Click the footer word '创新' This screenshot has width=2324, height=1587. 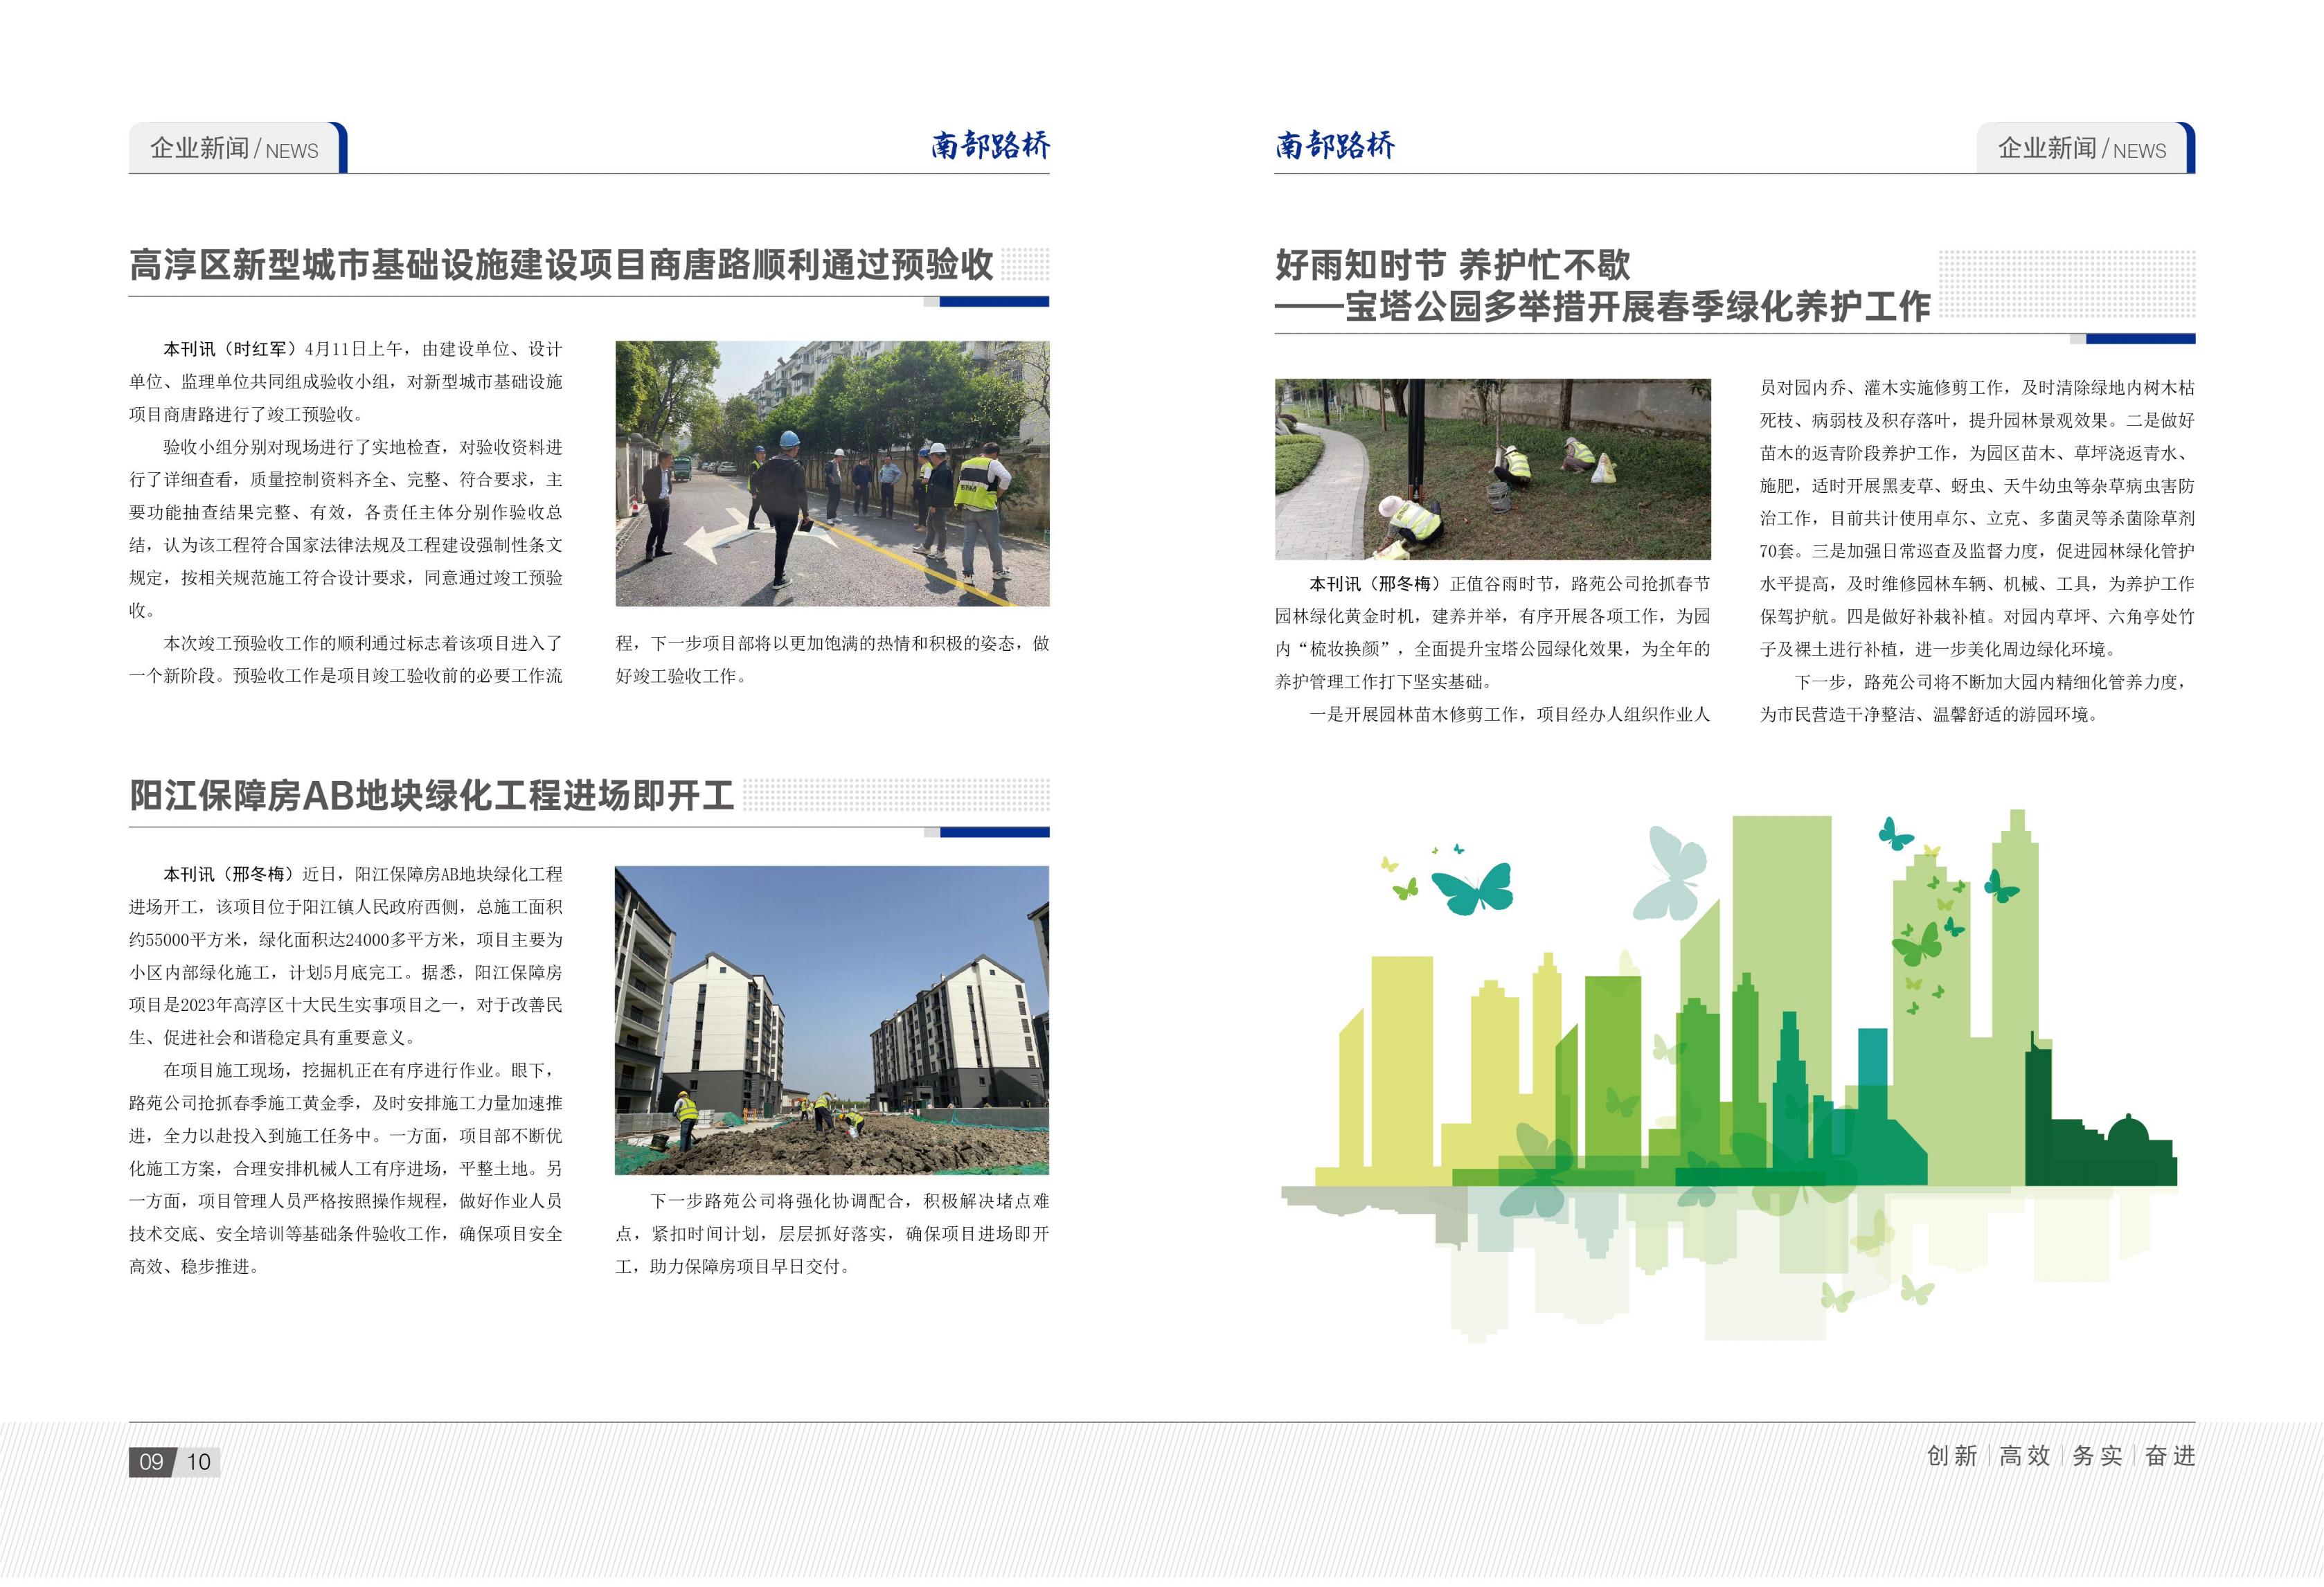pos(1952,1456)
